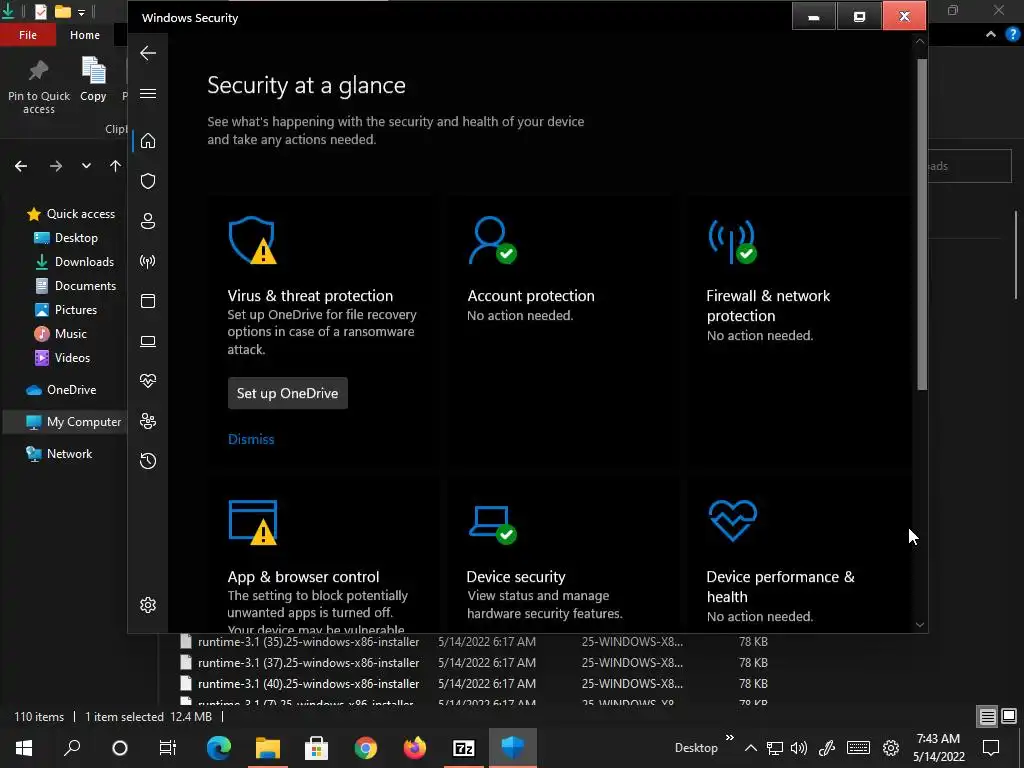Open Device security heading
Screen dimensions: 1024x768
point(516,577)
